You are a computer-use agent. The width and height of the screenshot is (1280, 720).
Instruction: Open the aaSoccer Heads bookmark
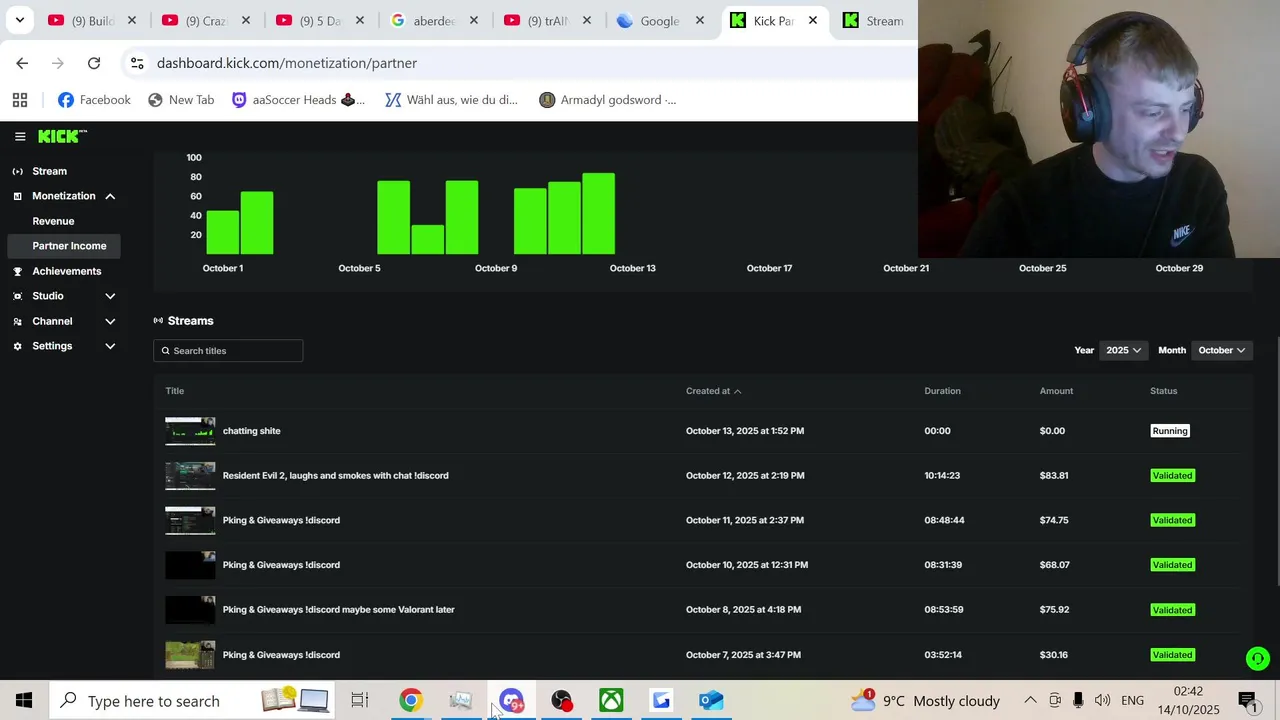pos(298,100)
